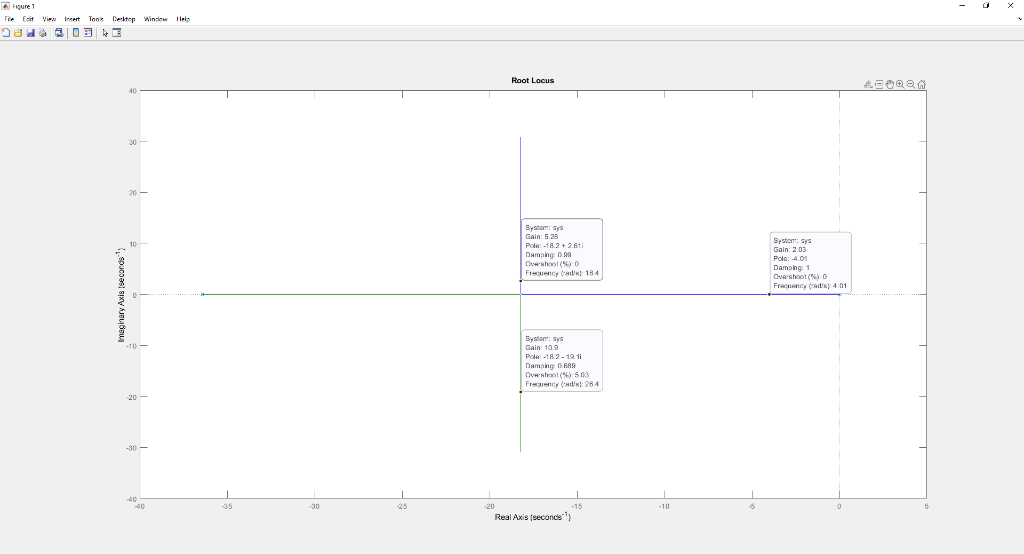The width and height of the screenshot is (1024, 554).
Task: Select the Pan hand tool
Action: [x=889, y=84]
